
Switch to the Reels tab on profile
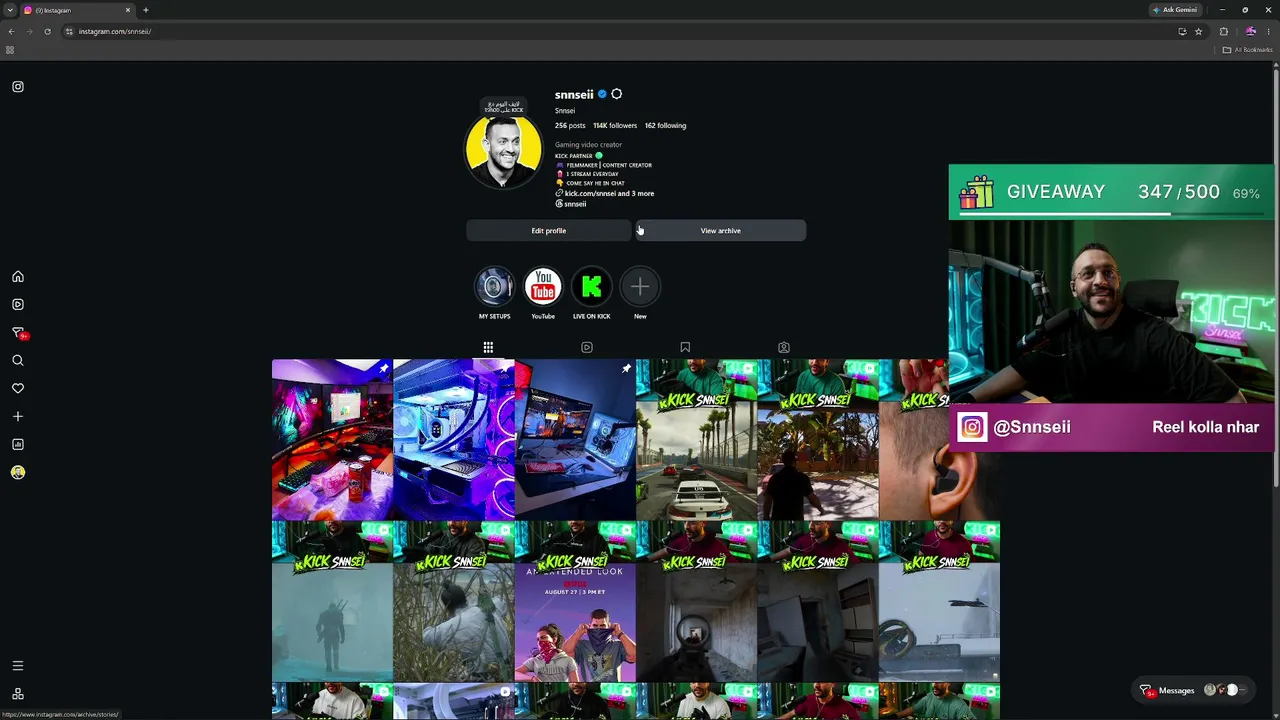[x=587, y=348]
